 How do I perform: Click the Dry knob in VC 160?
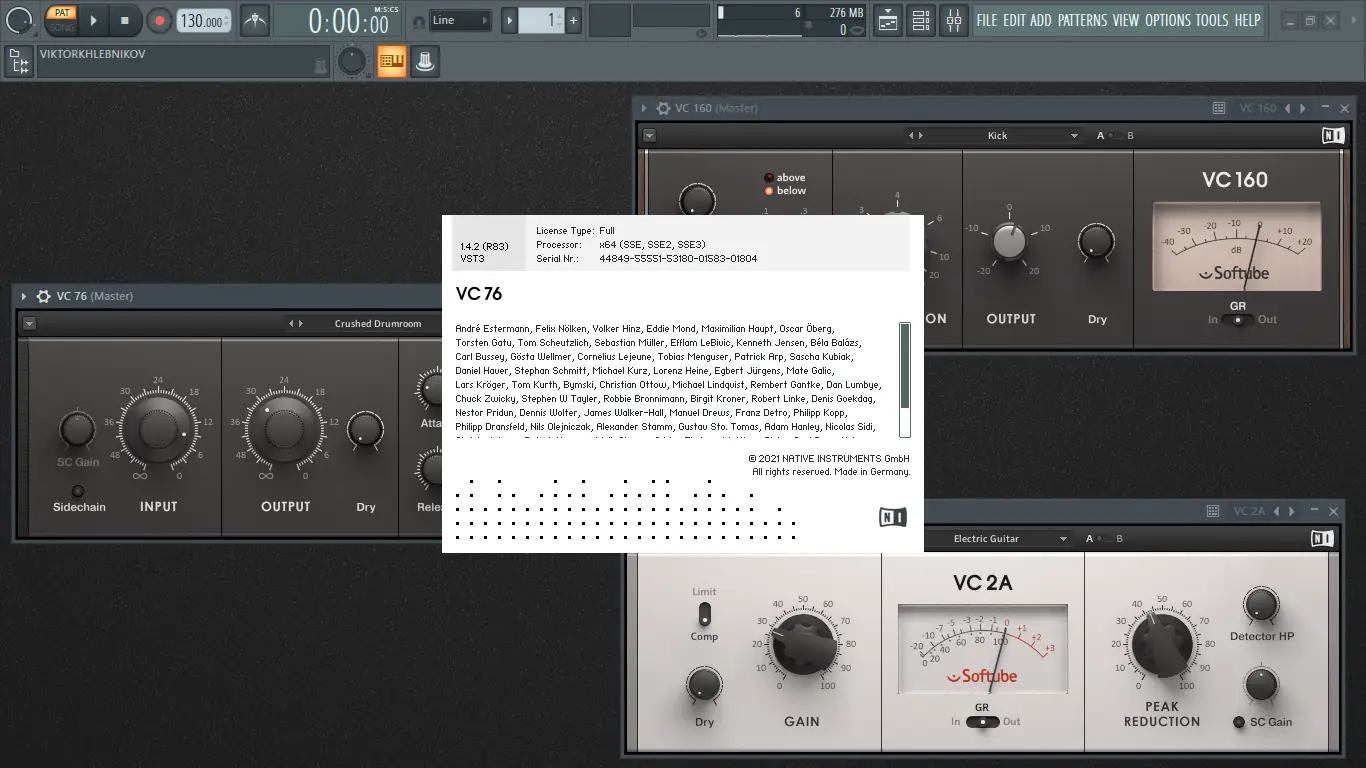click(x=1096, y=241)
